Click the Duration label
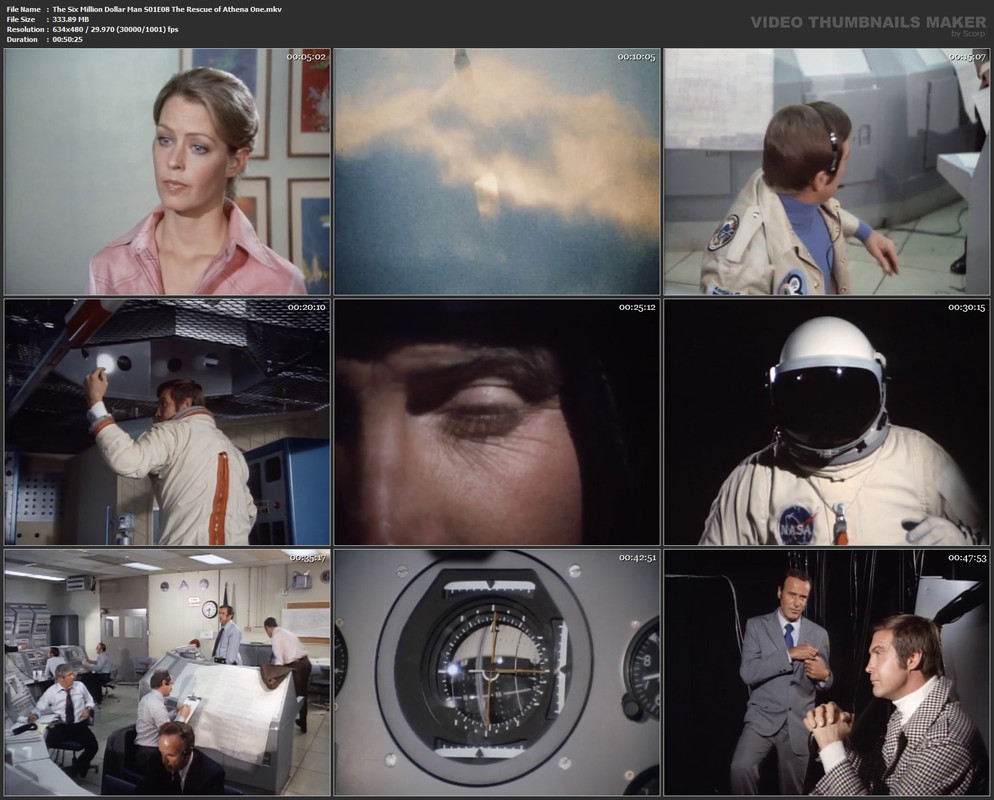Screen dimensions: 994x800 coord(22,39)
